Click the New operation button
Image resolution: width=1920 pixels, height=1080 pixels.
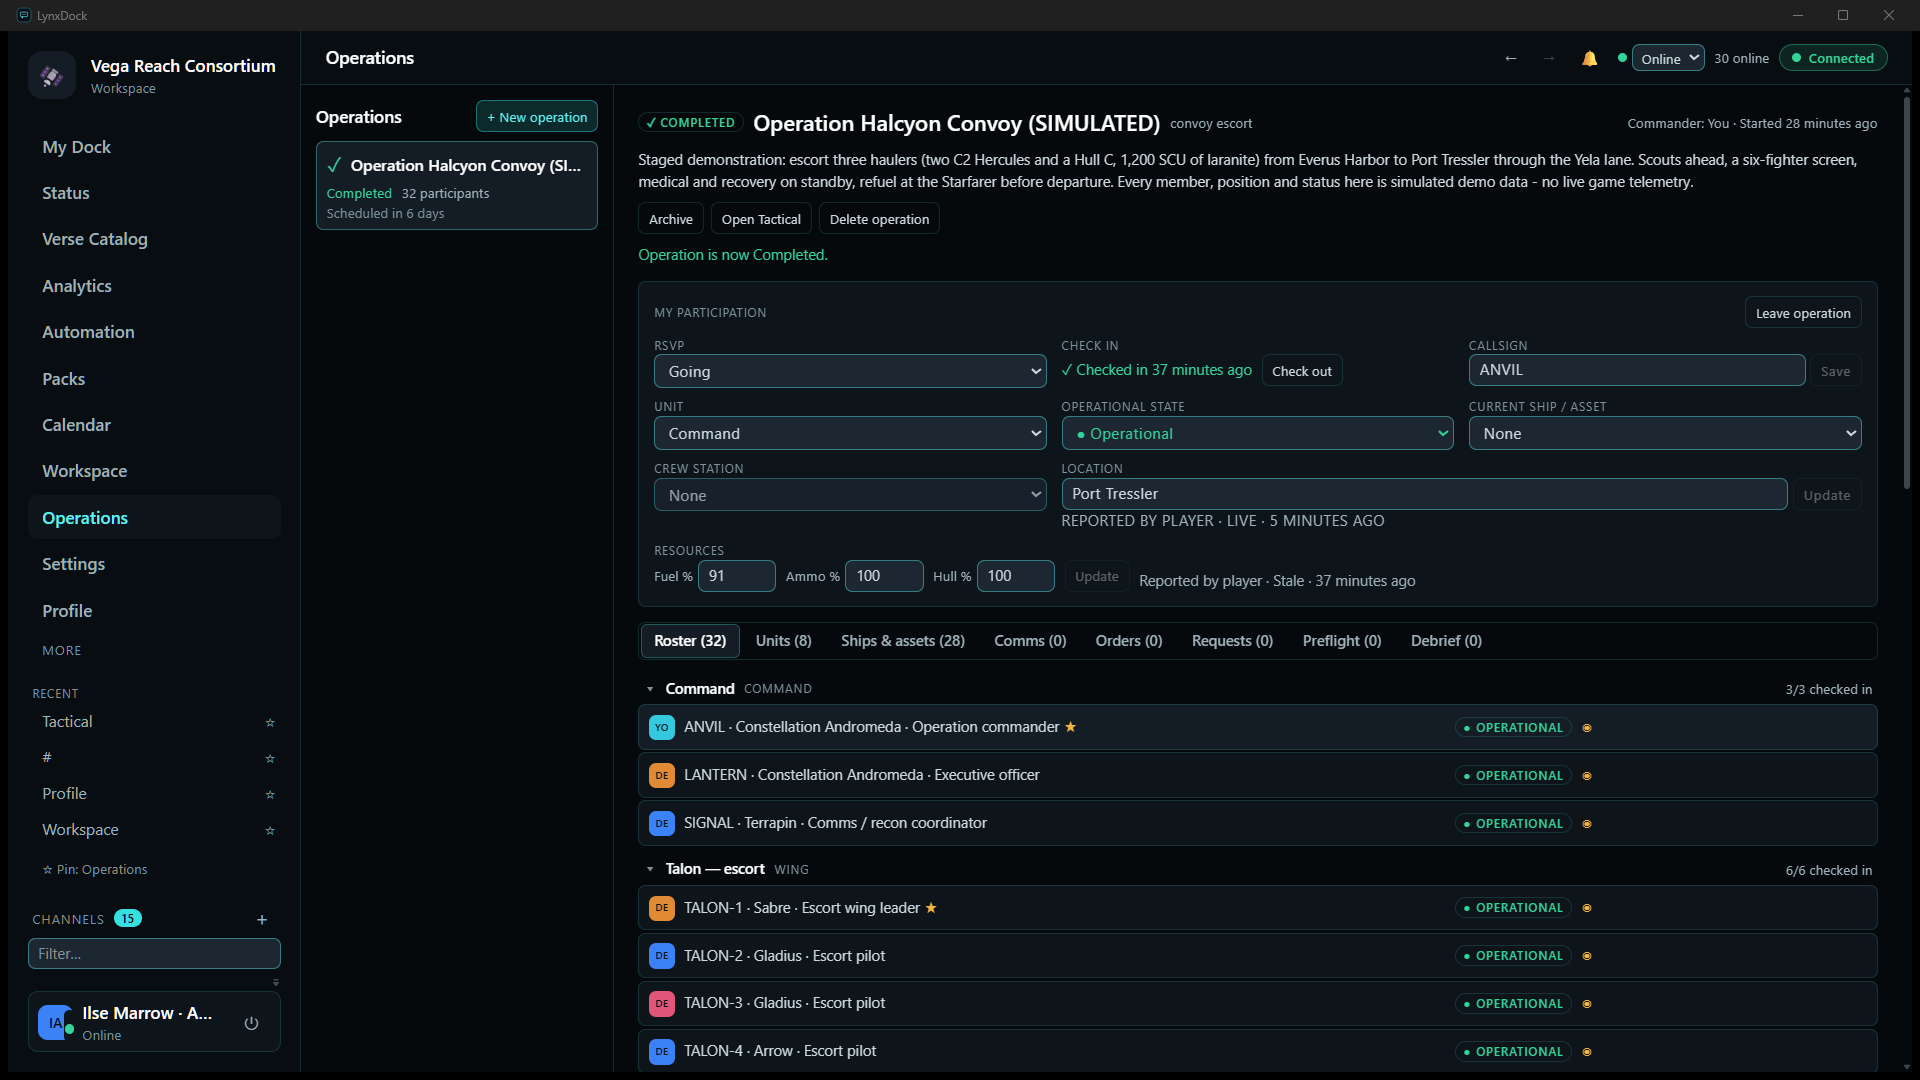click(x=537, y=117)
